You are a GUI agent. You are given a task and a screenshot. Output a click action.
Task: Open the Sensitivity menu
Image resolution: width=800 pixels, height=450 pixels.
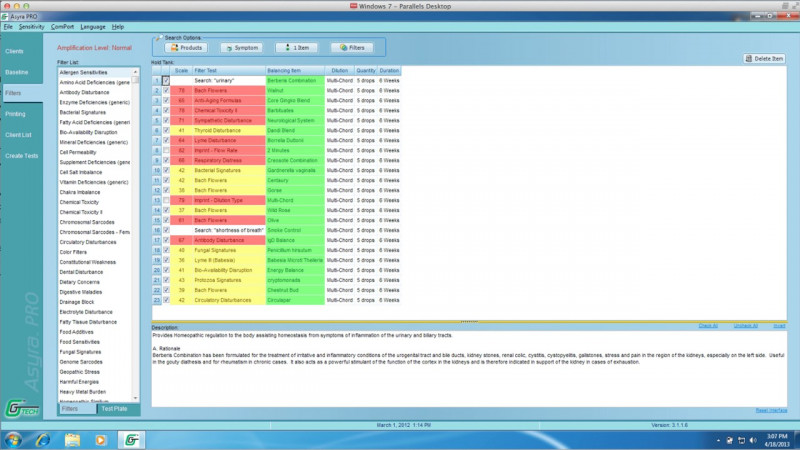[32, 27]
